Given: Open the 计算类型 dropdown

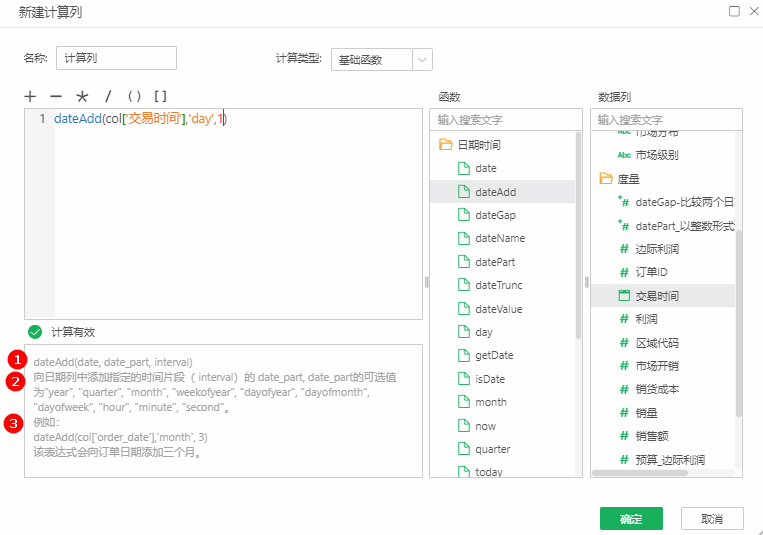Looking at the screenshot, I should tap(423, 59).
